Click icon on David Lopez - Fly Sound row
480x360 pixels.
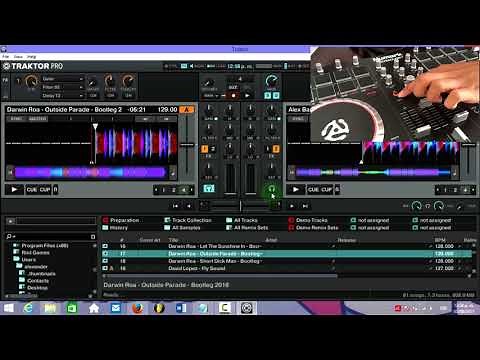105,268
